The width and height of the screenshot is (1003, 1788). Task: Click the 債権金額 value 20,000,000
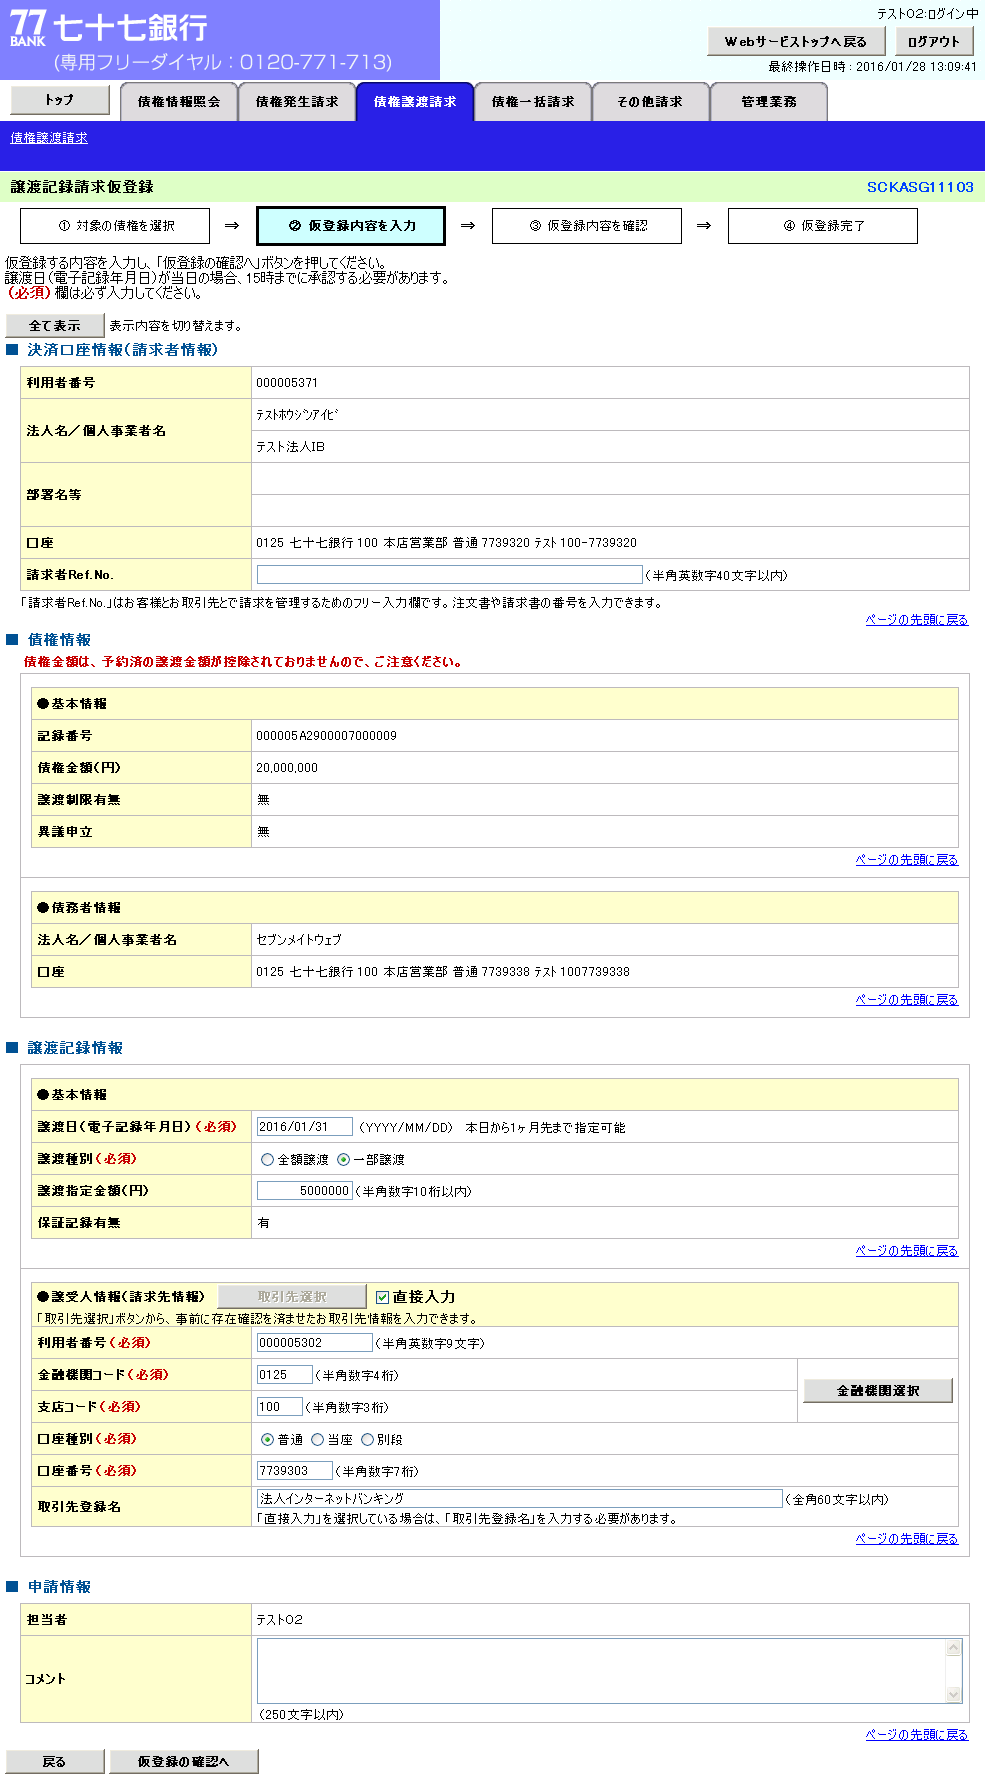click(x=287, y=768)
